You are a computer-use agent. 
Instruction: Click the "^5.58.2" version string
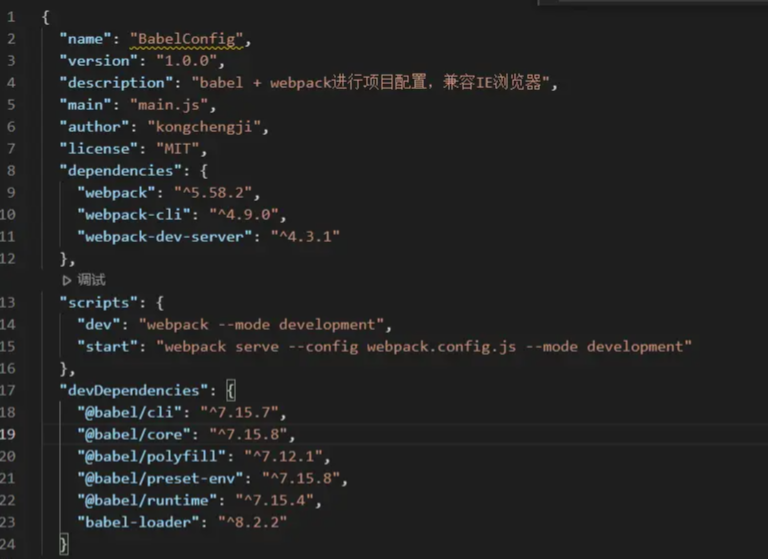[213, 193]
